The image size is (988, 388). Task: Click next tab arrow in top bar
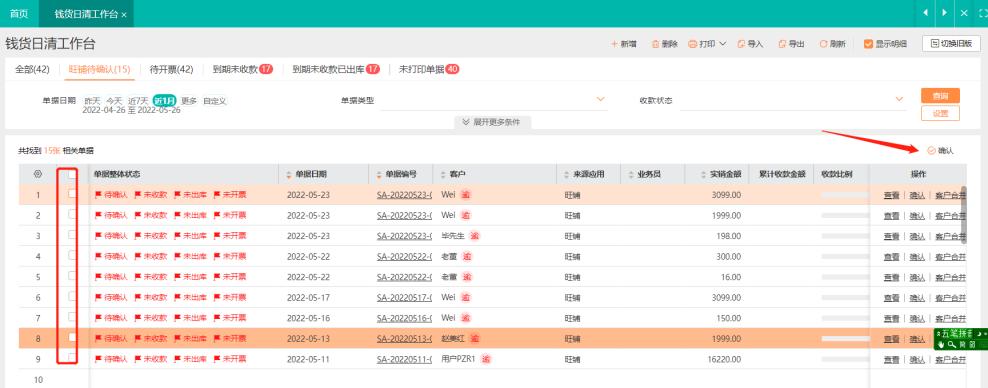point(945,13)
